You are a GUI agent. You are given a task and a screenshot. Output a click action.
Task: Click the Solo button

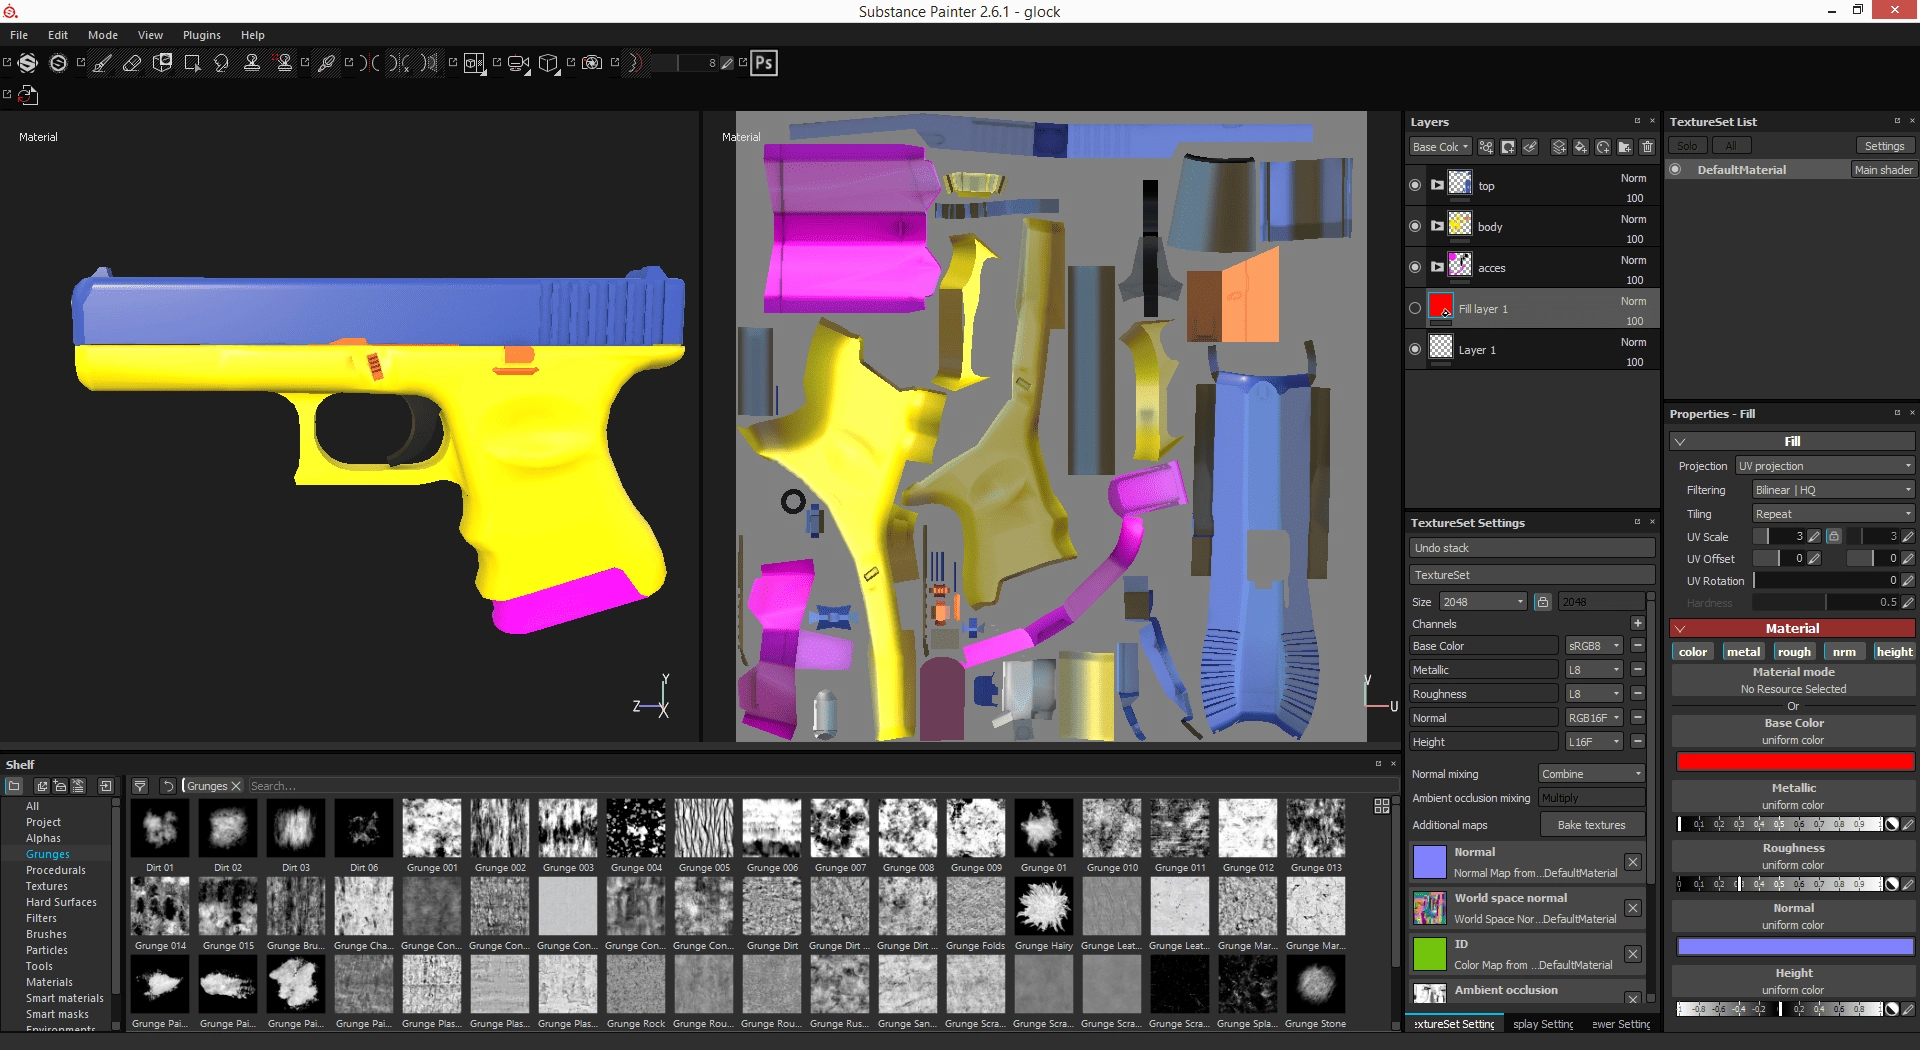(1687, 146)
